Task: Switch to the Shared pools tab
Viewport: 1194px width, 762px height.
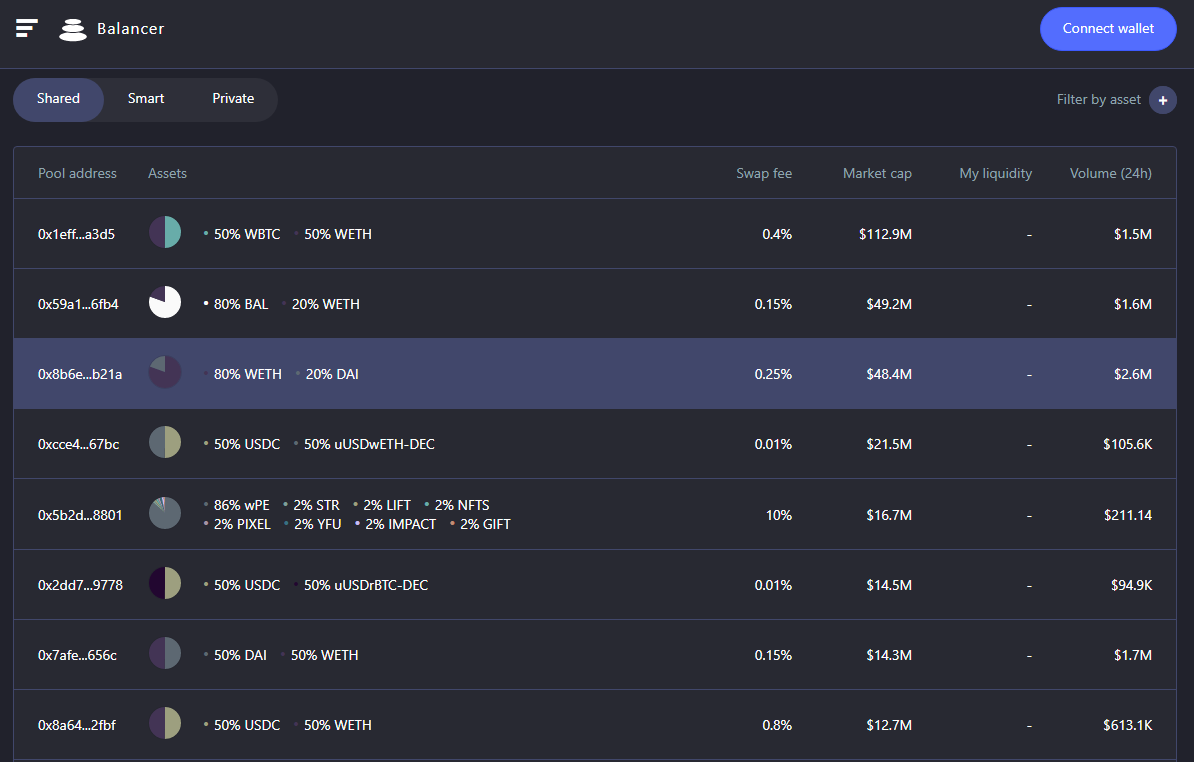Action: pos(59,99)
